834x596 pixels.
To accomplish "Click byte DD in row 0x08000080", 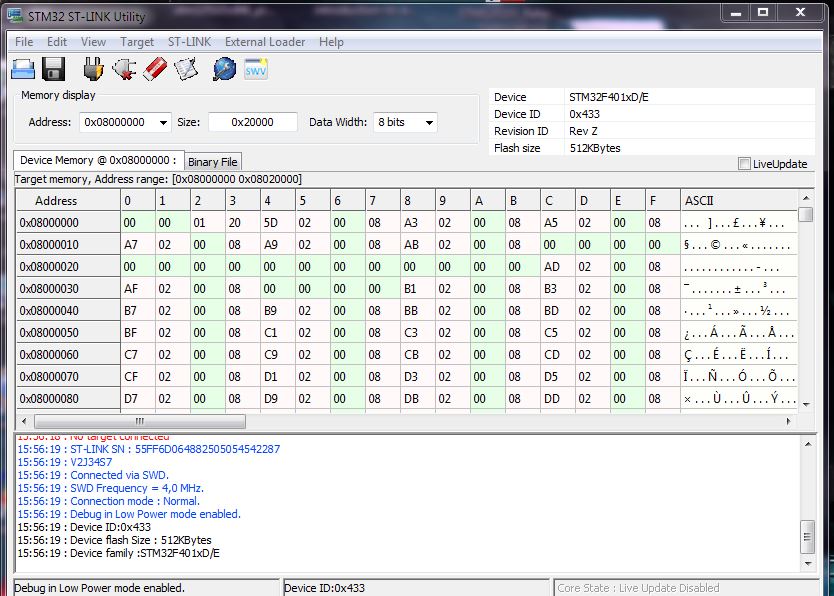I will (557, 398).
